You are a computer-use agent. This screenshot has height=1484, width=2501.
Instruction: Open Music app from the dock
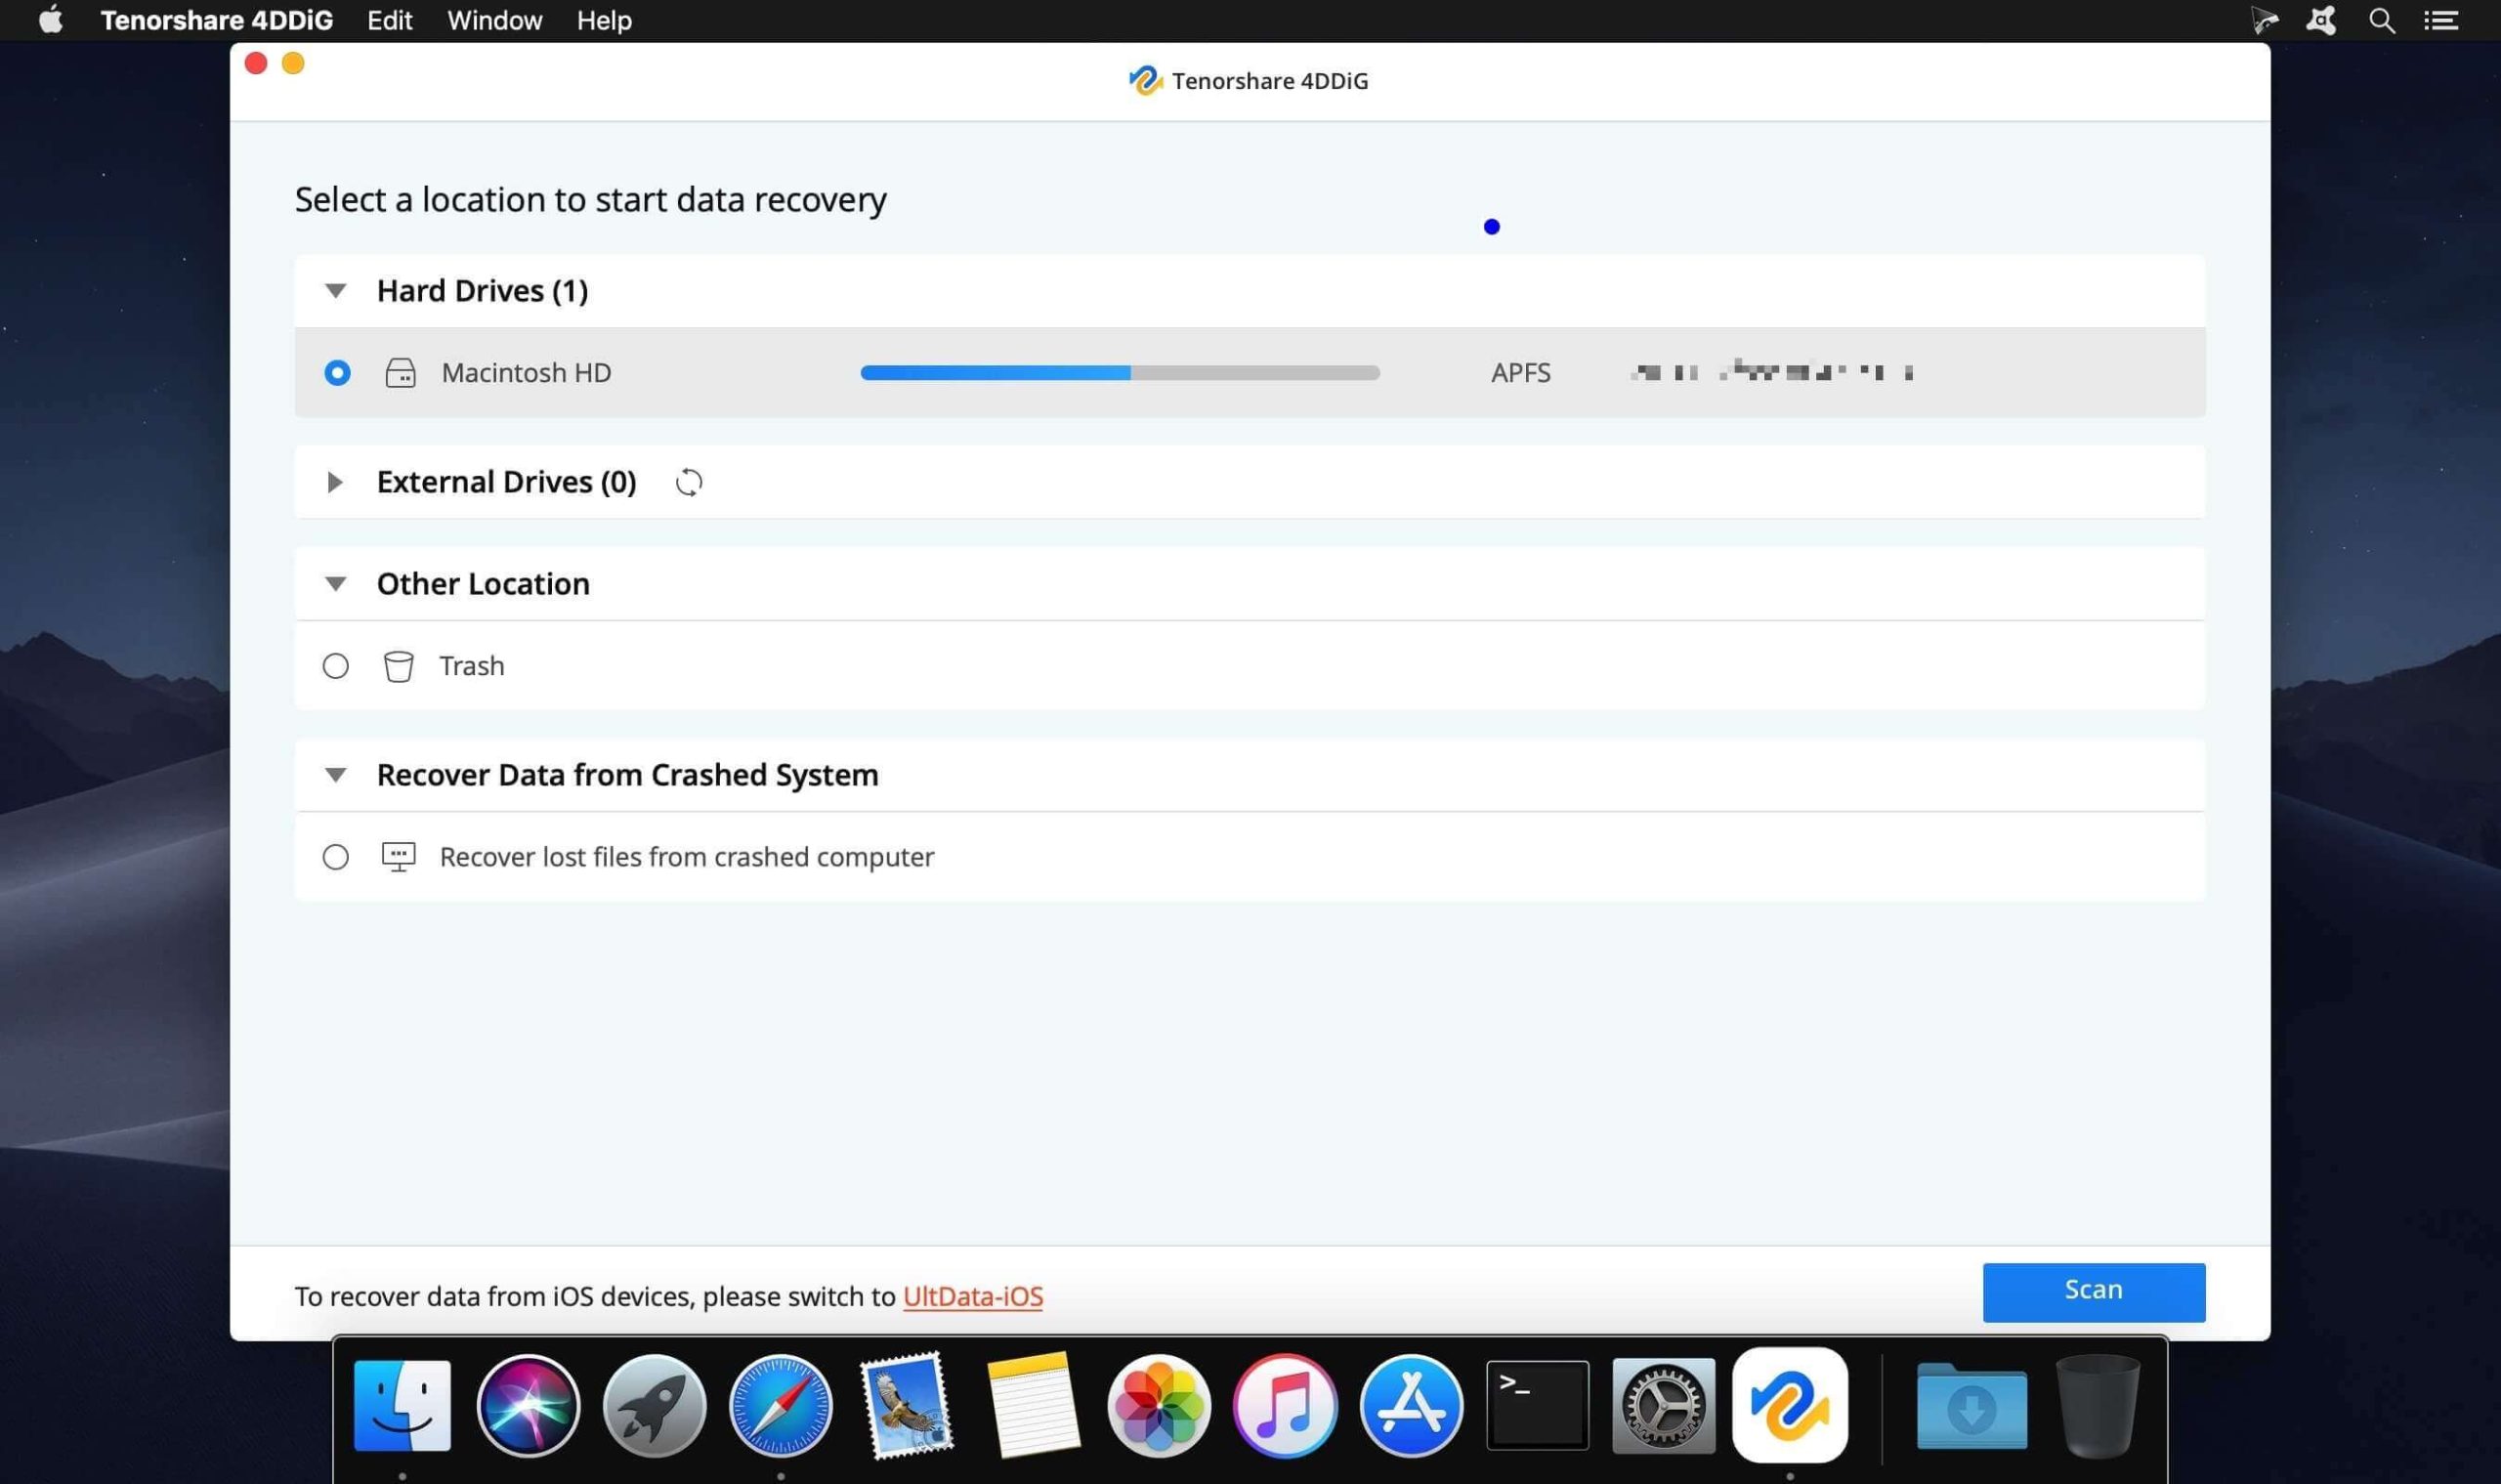click(x=1284, y=1403)
